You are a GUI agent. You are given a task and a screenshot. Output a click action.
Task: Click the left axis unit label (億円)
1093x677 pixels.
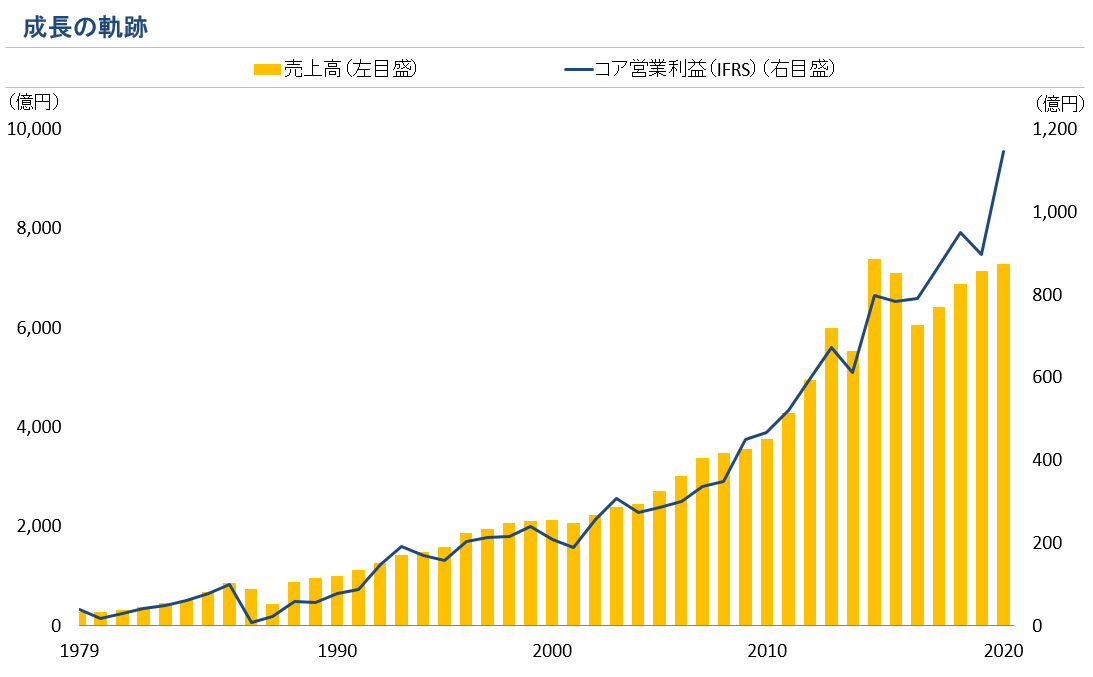tap(33, 102)
